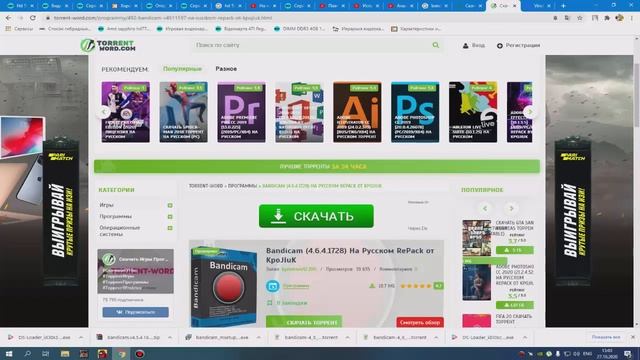This screenshot has height=360, width=640.
Task: Open the Chrome three-dot menu
Action: coord(632,18)
